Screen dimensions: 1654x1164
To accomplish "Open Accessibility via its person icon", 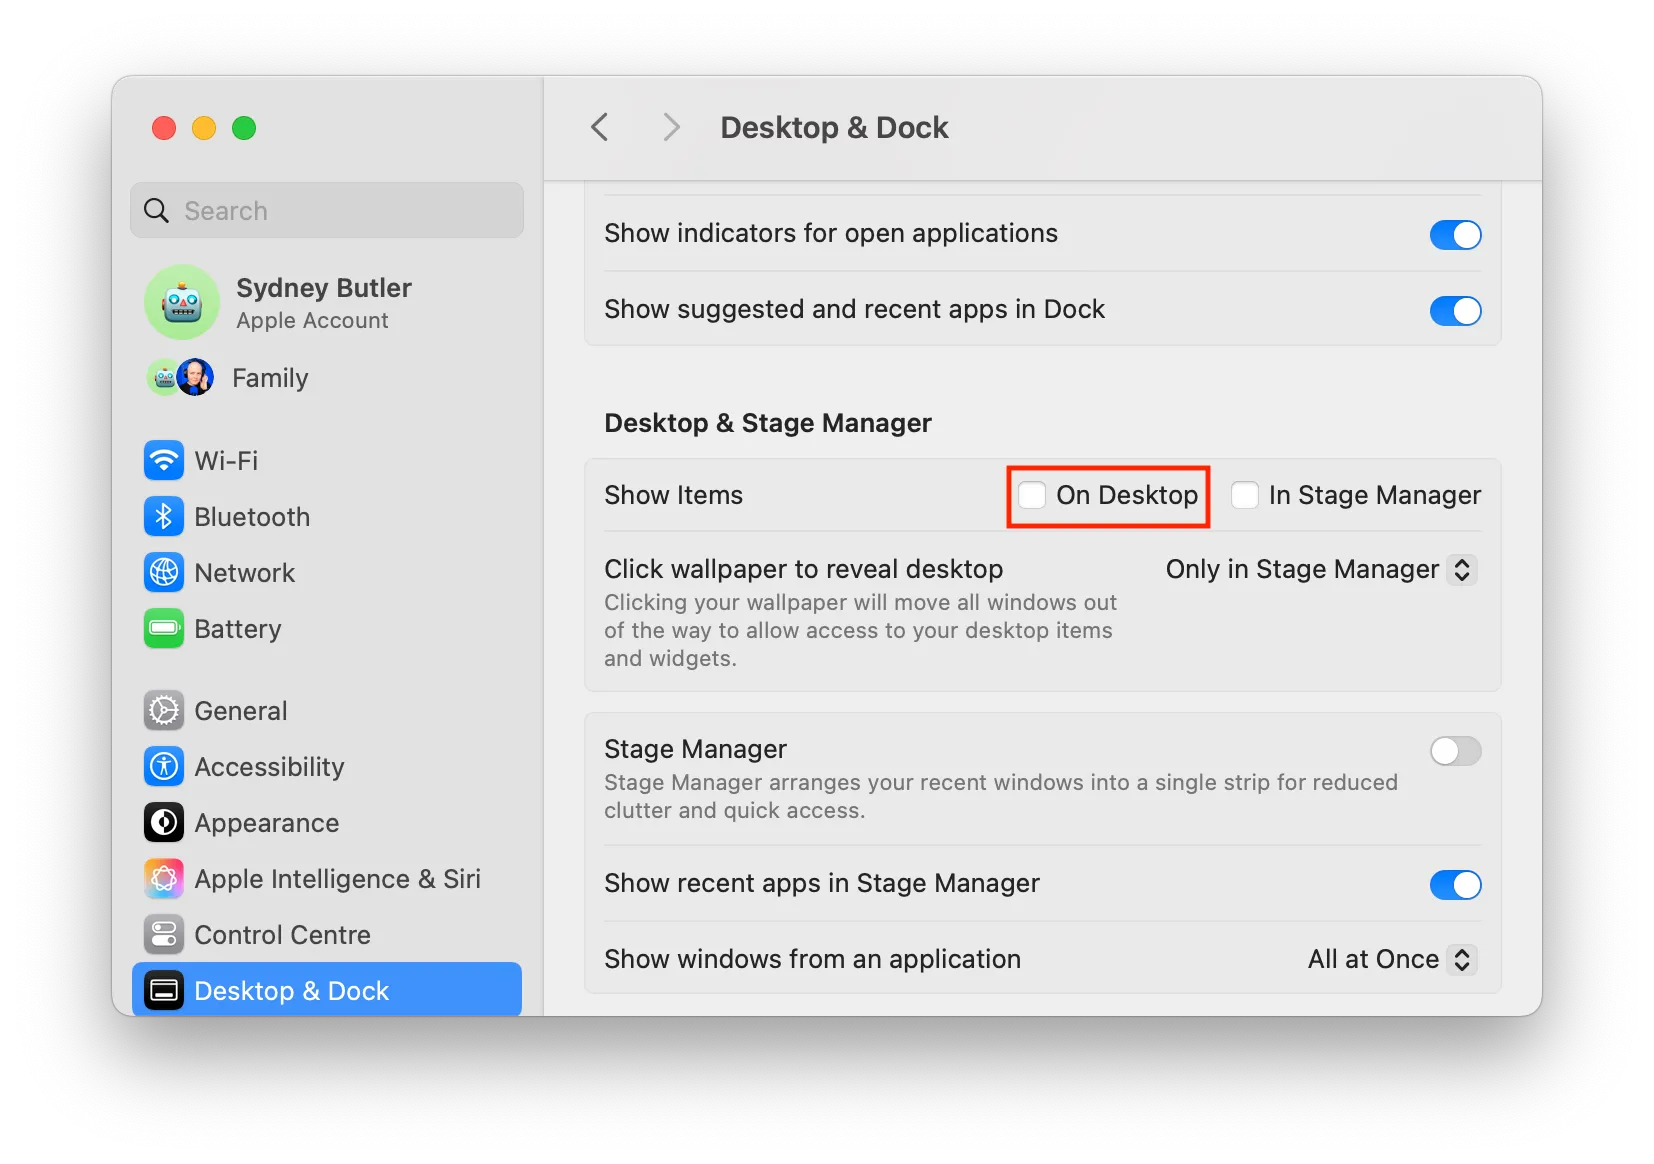I will pos(164,767).
